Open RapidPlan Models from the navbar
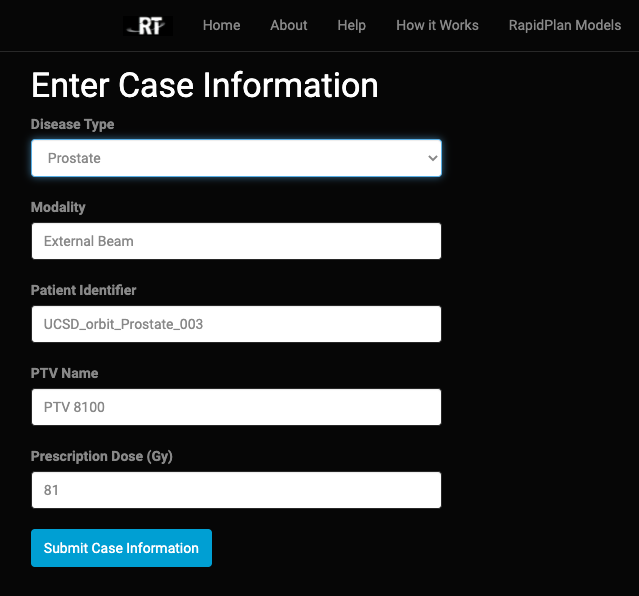This screenshot has height=596, width=639. [564, 25]
